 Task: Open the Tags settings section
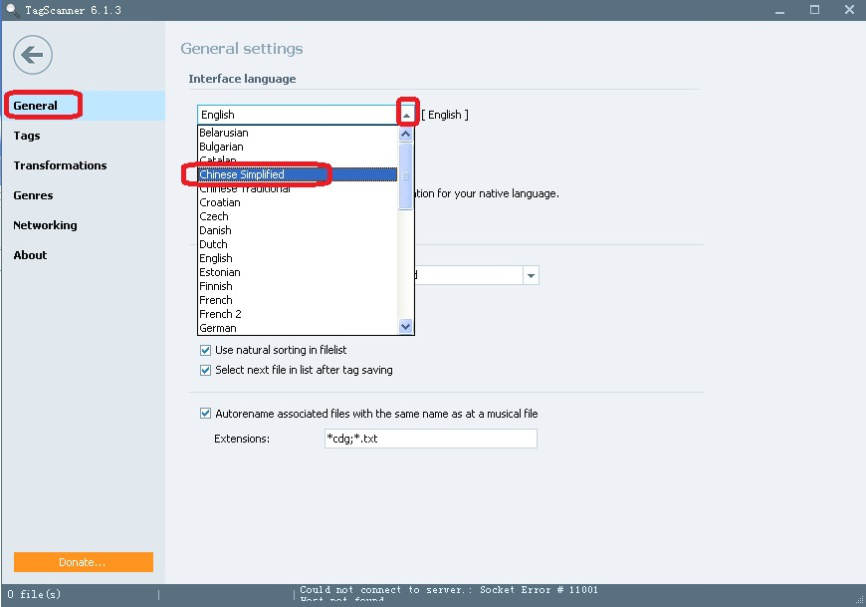point(27,136)
